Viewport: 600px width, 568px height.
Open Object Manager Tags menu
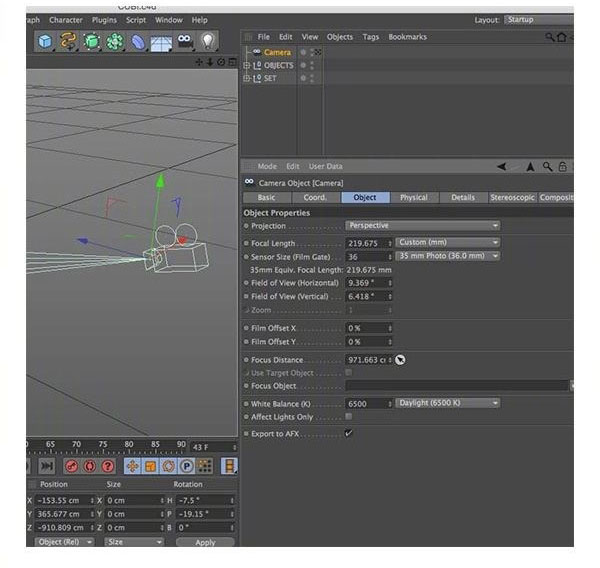pyautogui.click(x=370, y=37)
